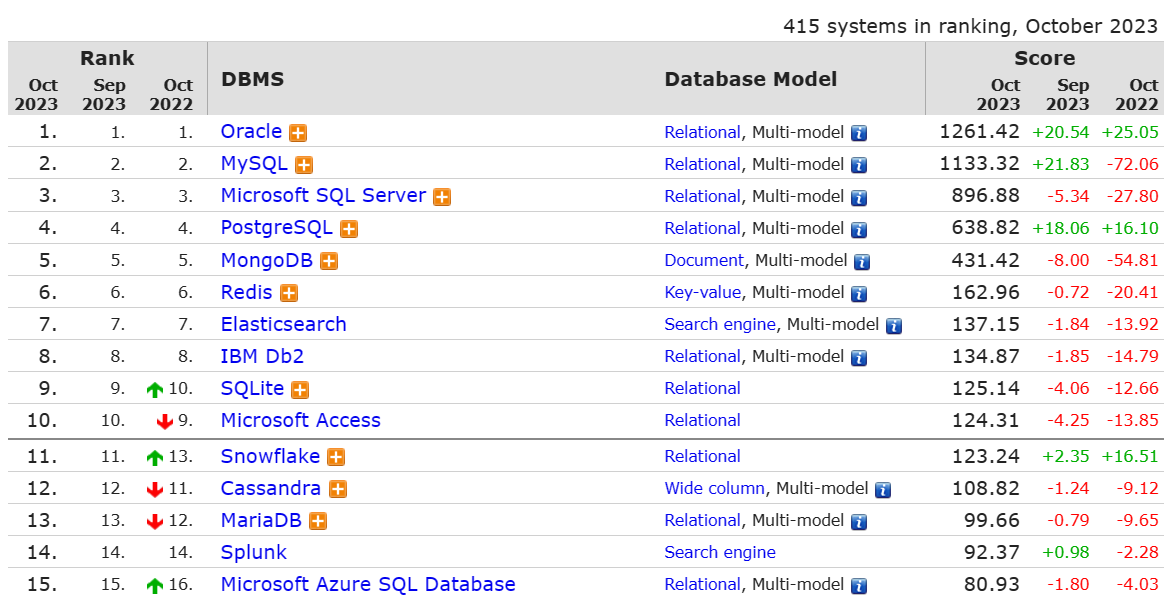Click Search engine link in Splunk row
The width and height of the screenshot is (1167, 598).
pyautogui.click(x=720, y=552)
